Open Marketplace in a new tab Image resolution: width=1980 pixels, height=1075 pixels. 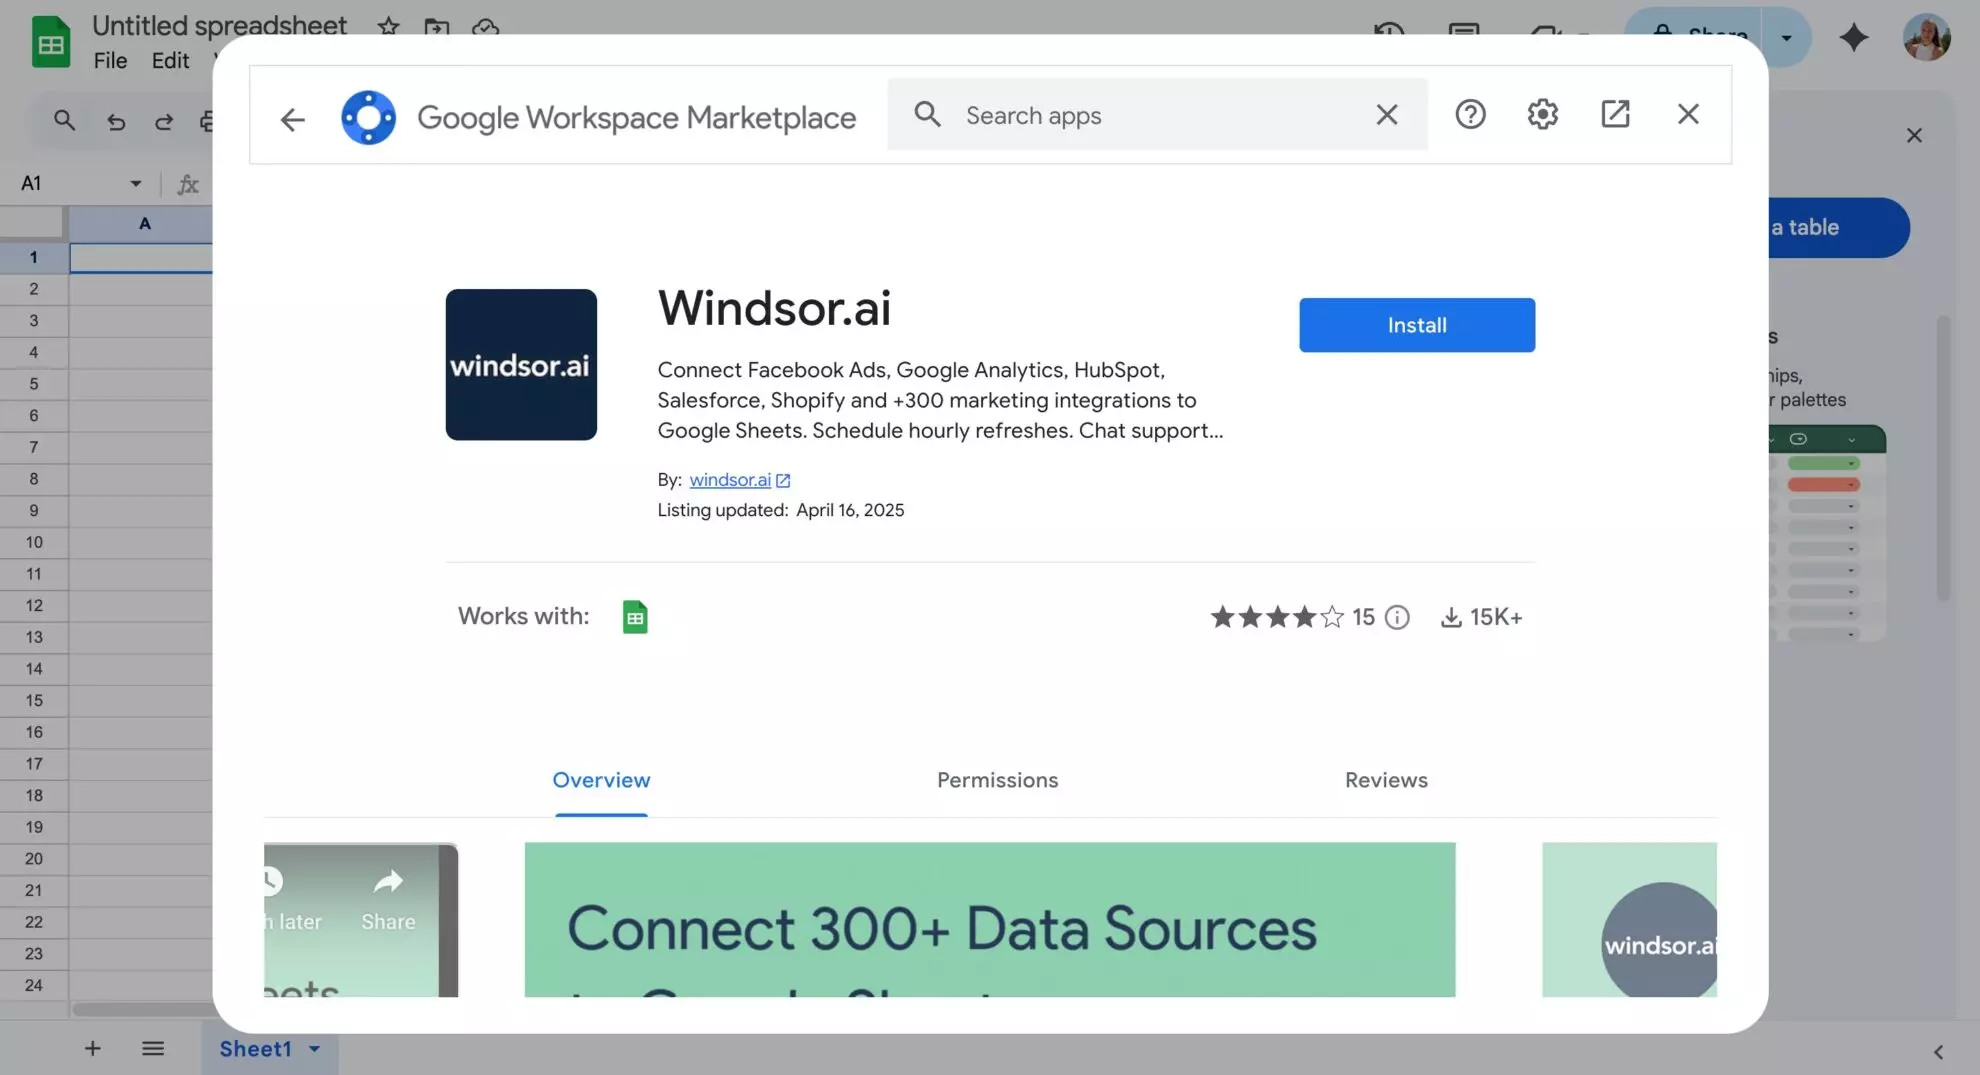[1616, 114]
